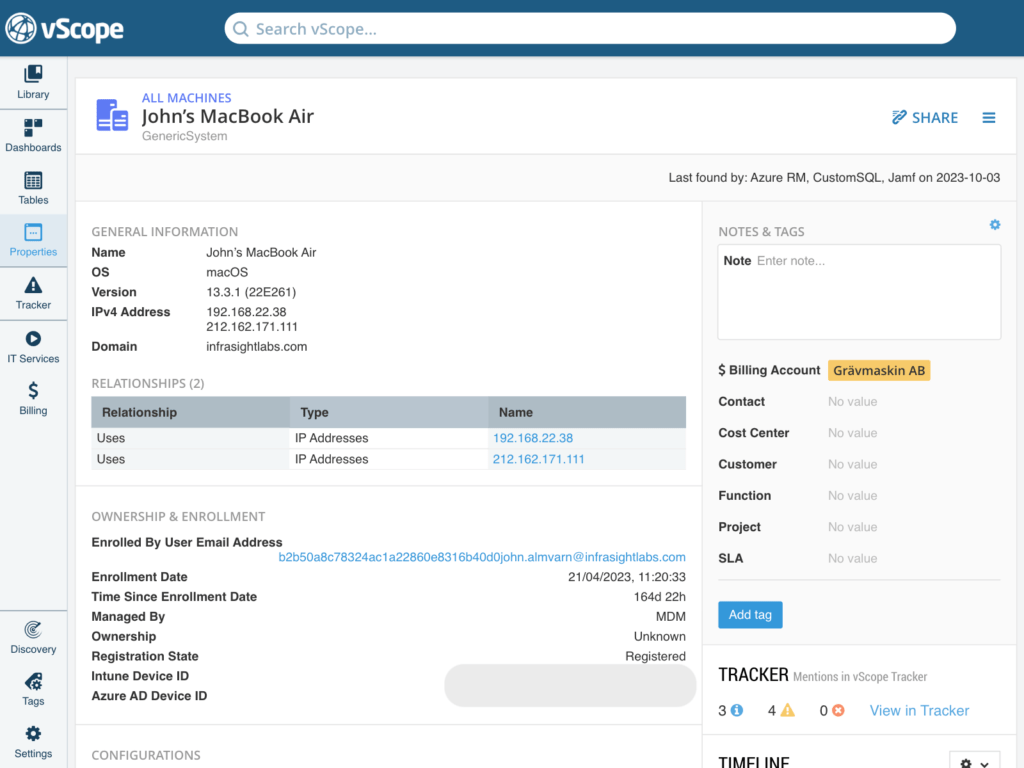The image size is (1024, 768).
Task: Set the SLA tag value
Action: tap(852, 558)
